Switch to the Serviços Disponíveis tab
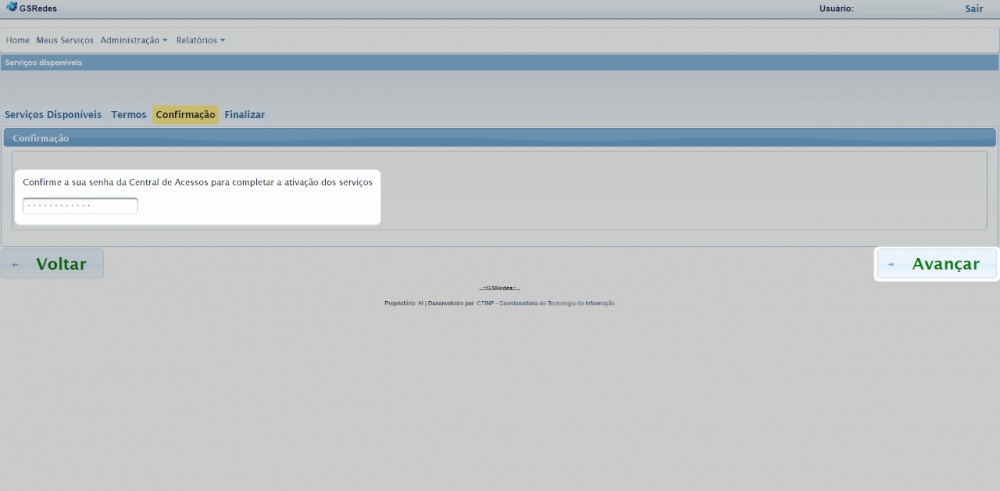The width and height of the screenshot is (1000, 491). (53, 115)
